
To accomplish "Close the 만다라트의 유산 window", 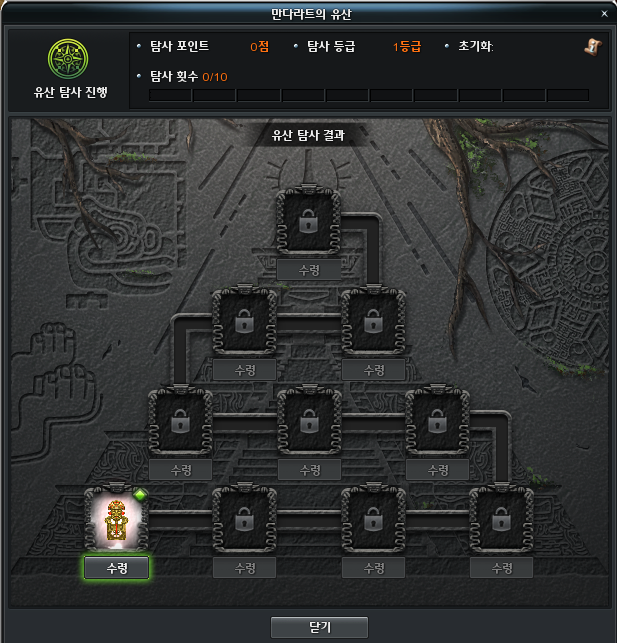I will click(604, 14).
